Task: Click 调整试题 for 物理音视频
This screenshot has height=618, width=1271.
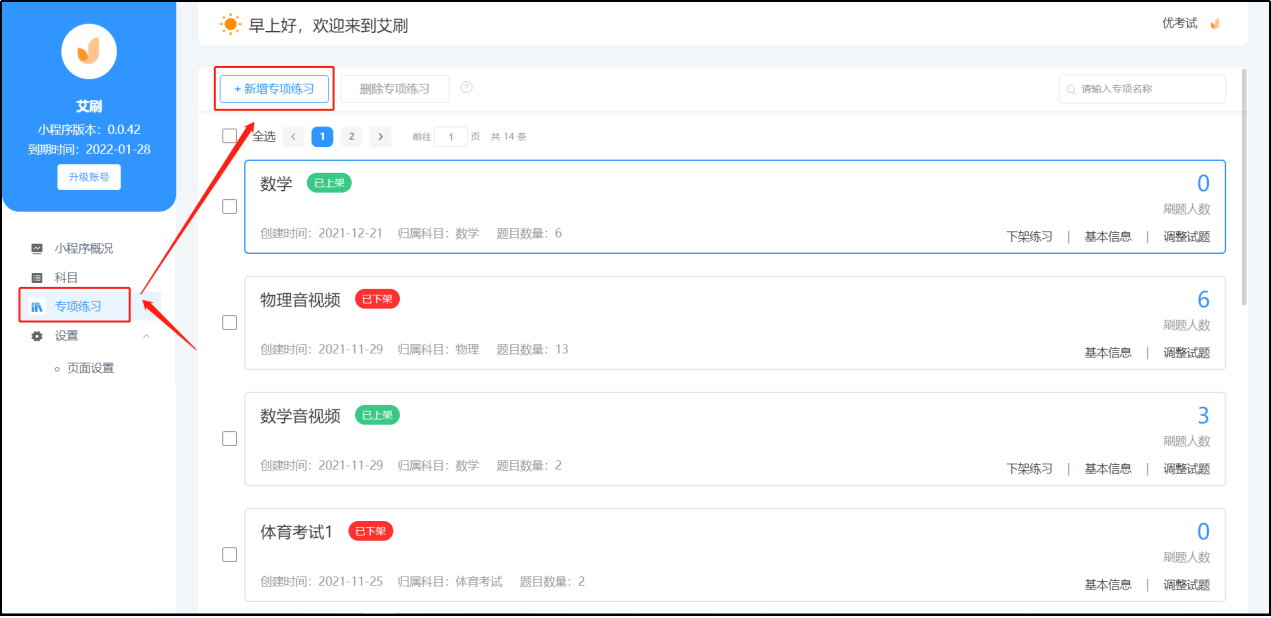Action: (x=1186, y=353)
